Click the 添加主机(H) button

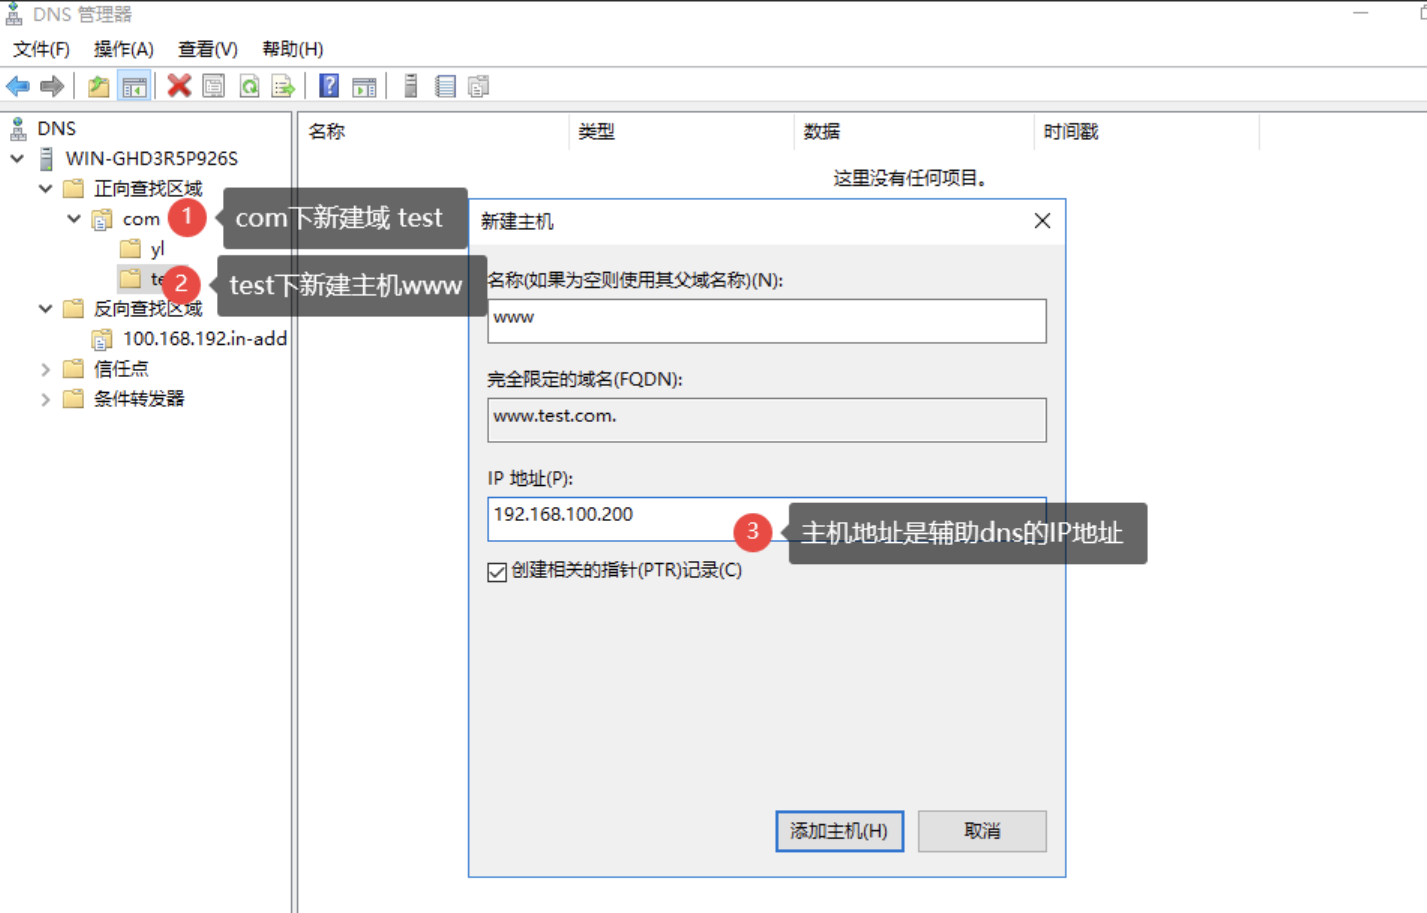coord(839,831)
